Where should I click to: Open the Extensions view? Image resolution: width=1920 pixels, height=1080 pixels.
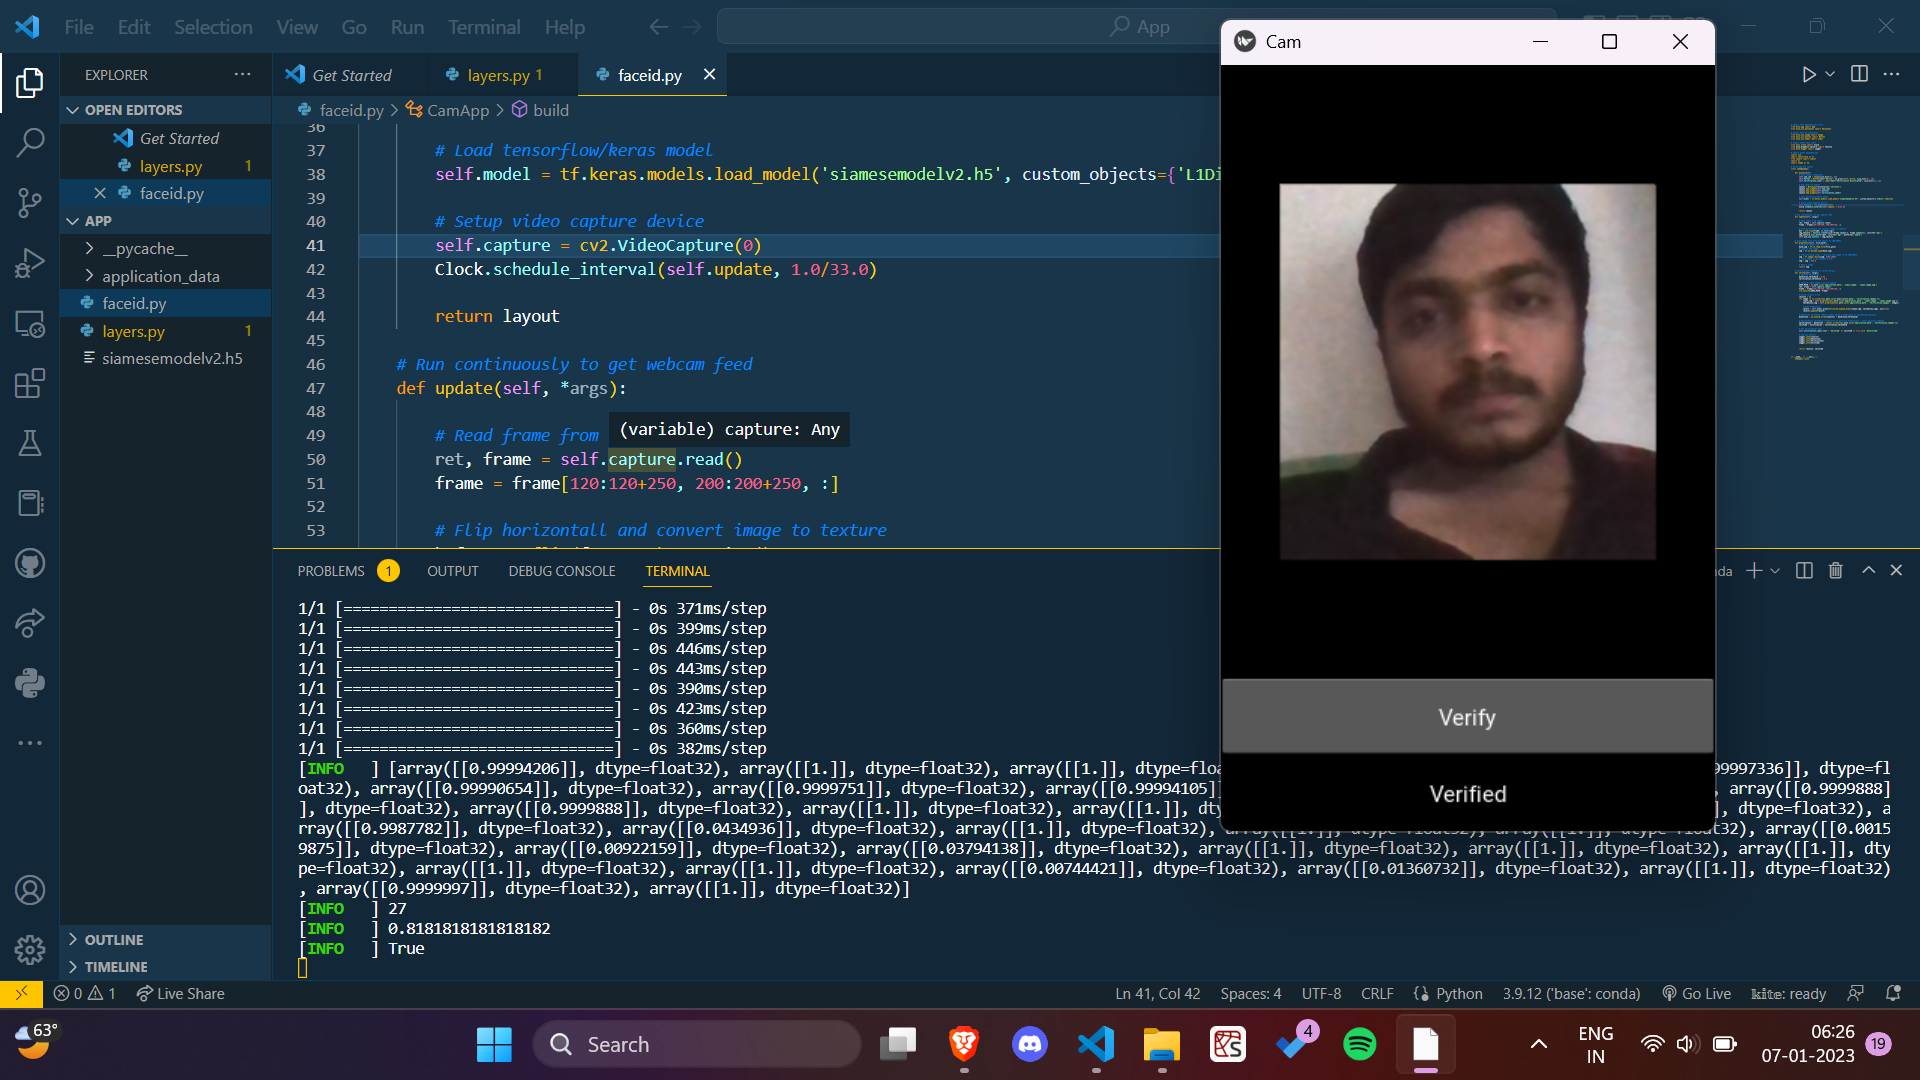(x=30, y=383)
